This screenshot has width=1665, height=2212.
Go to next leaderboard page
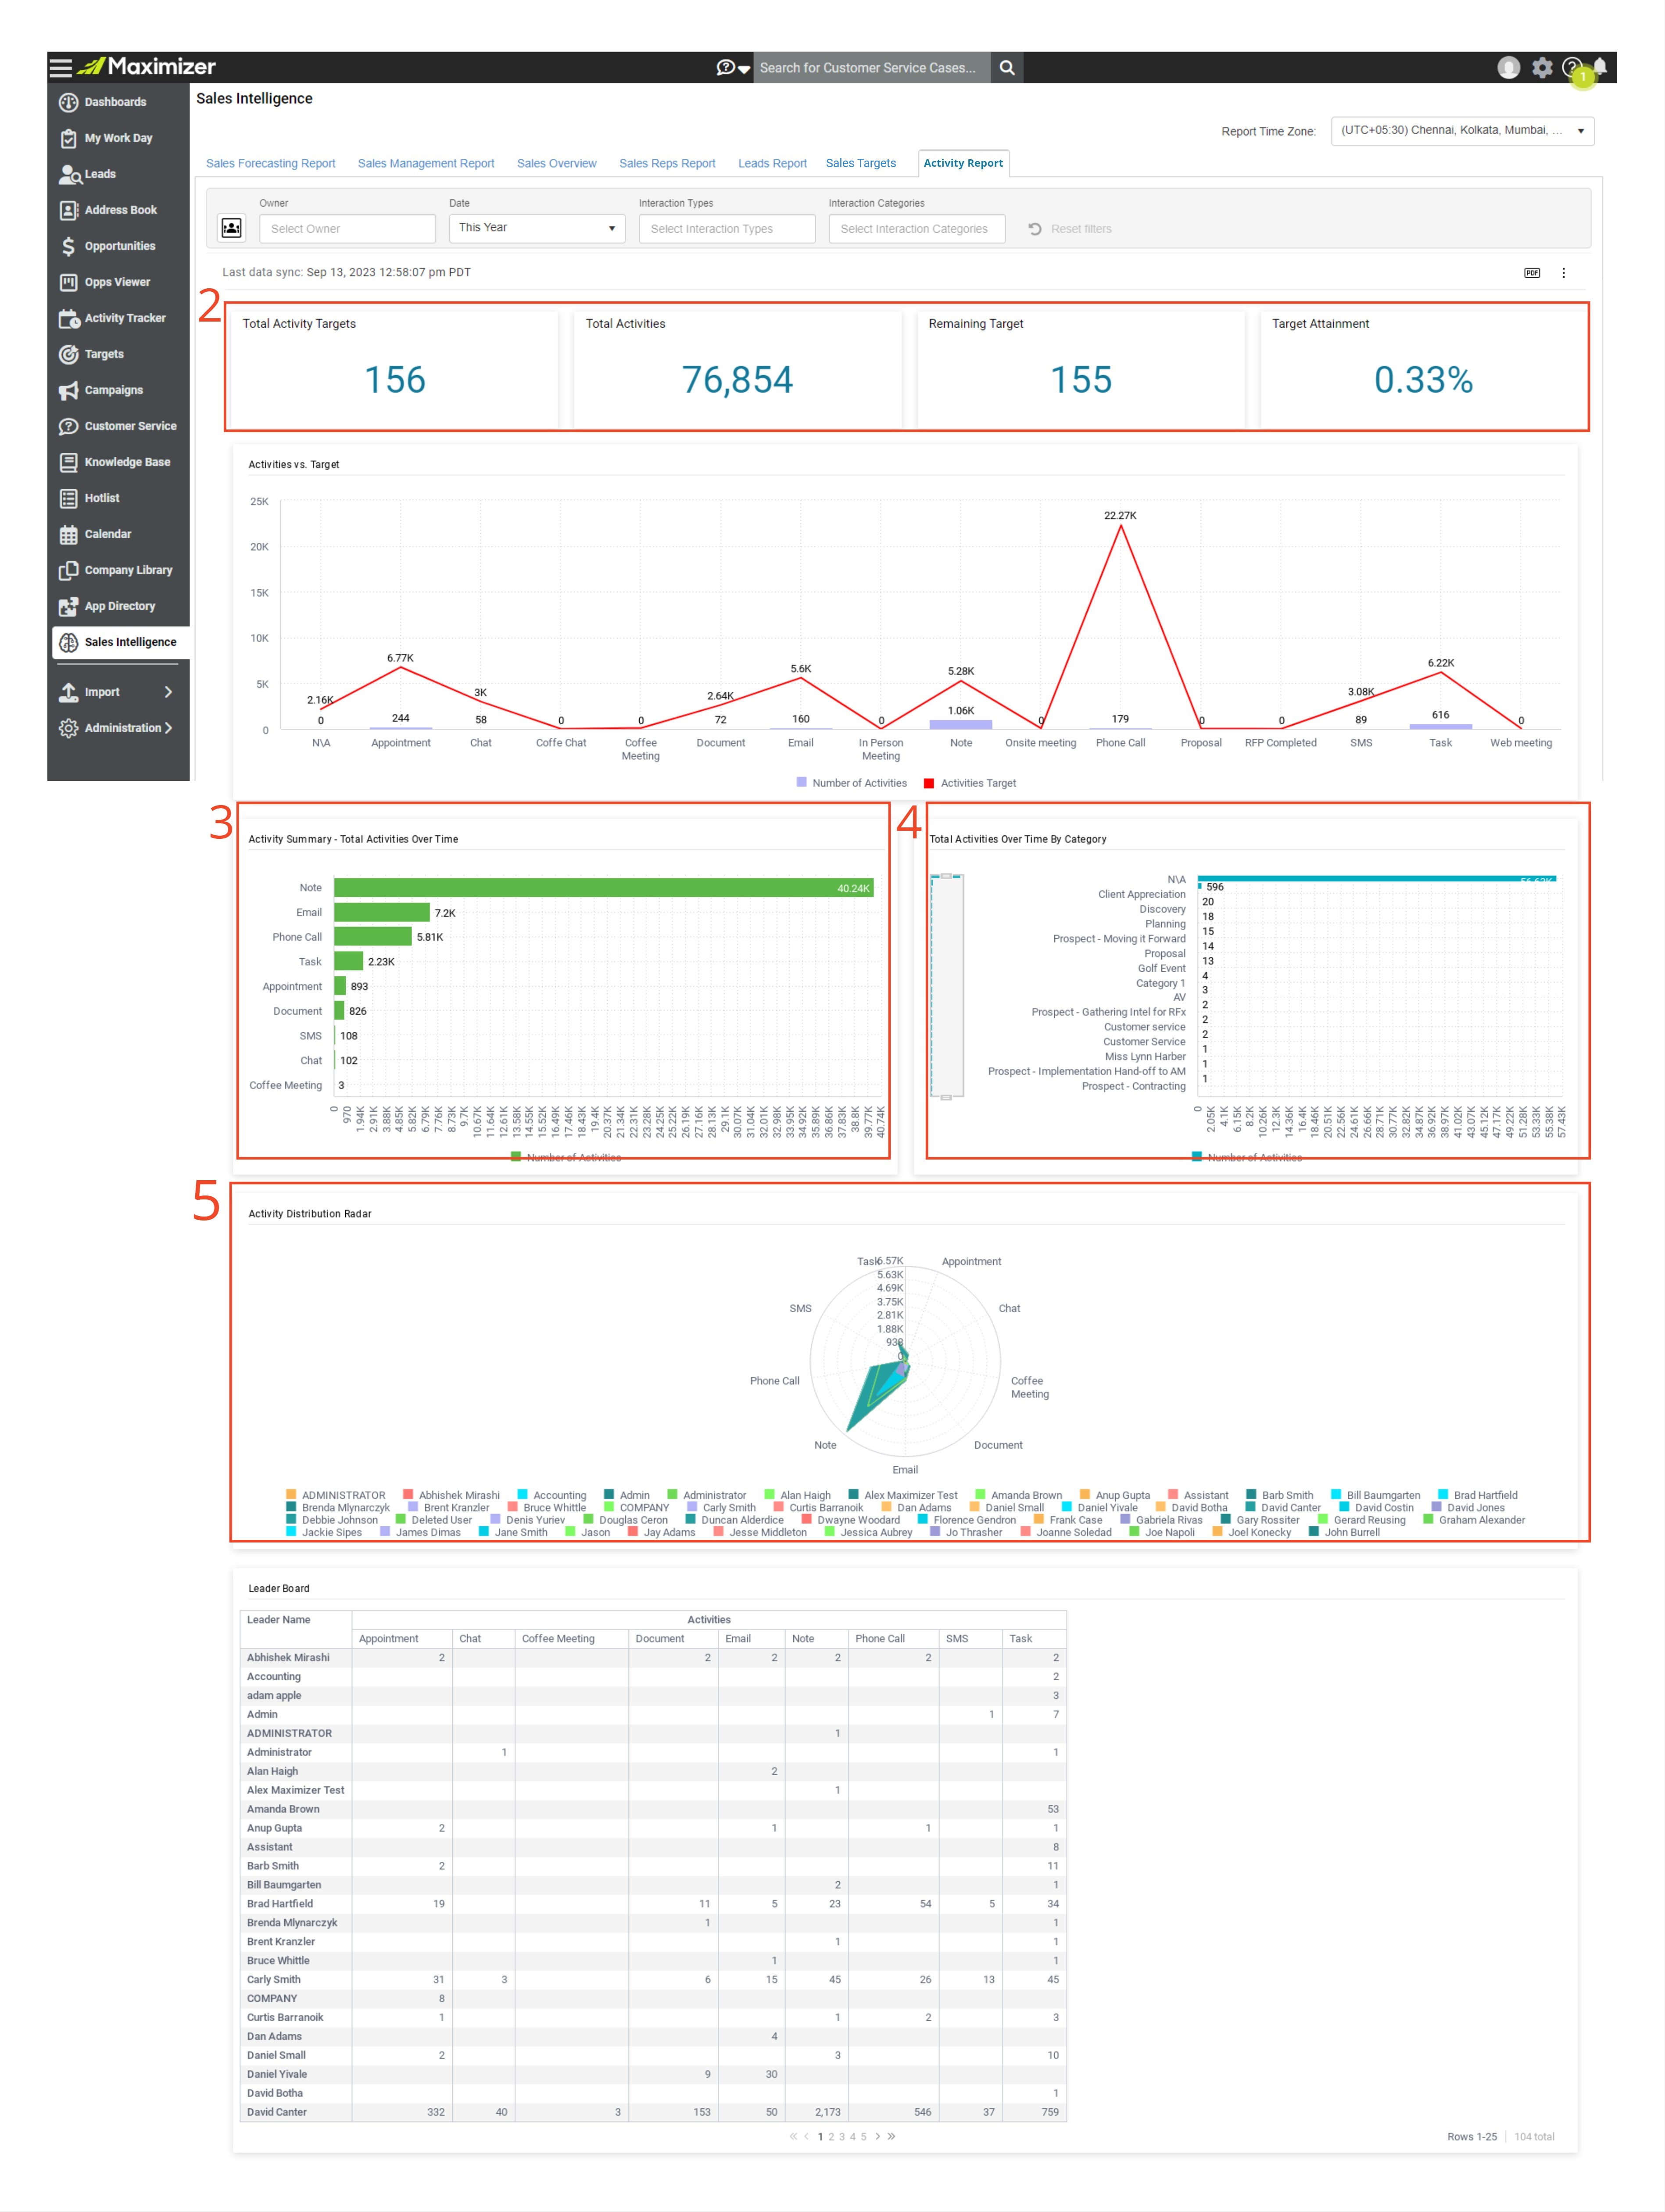tap(877, 2137)
